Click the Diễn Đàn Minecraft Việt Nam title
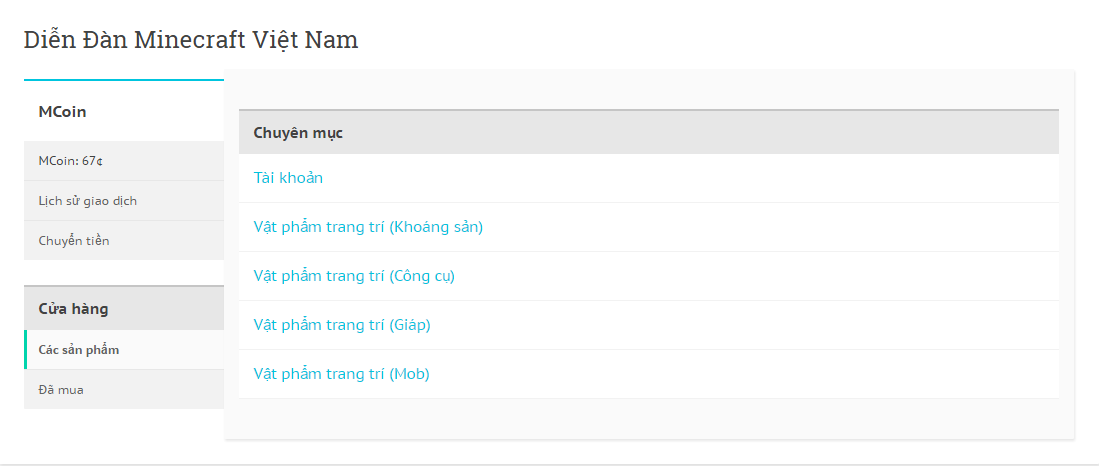This screenshot has width=1099, height=466. (x=191, y=40)
